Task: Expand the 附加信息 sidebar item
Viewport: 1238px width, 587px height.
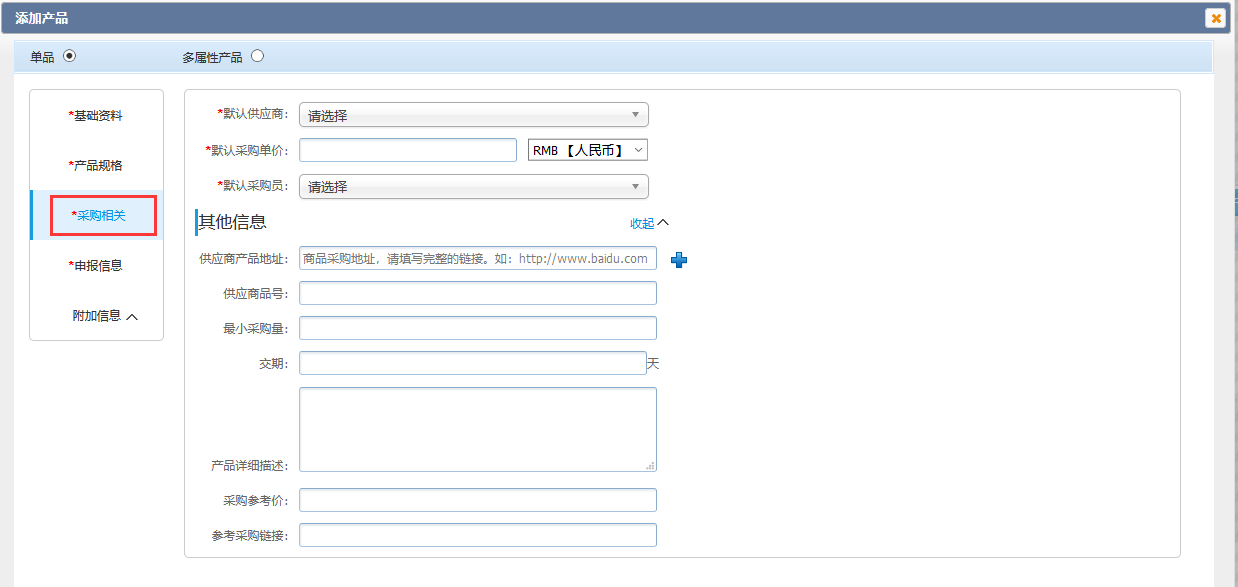Action: 104,316
